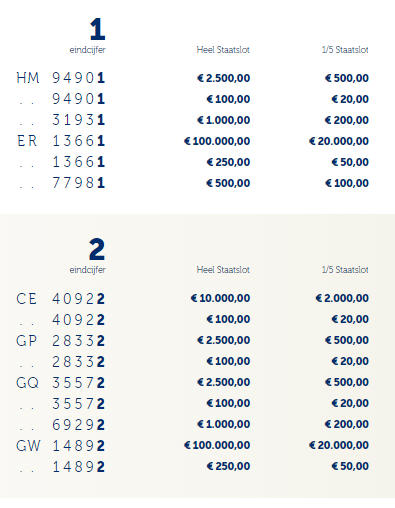
Task: Select lot number HM 949011
Action: pyautogui.click(x=61, y=78)
